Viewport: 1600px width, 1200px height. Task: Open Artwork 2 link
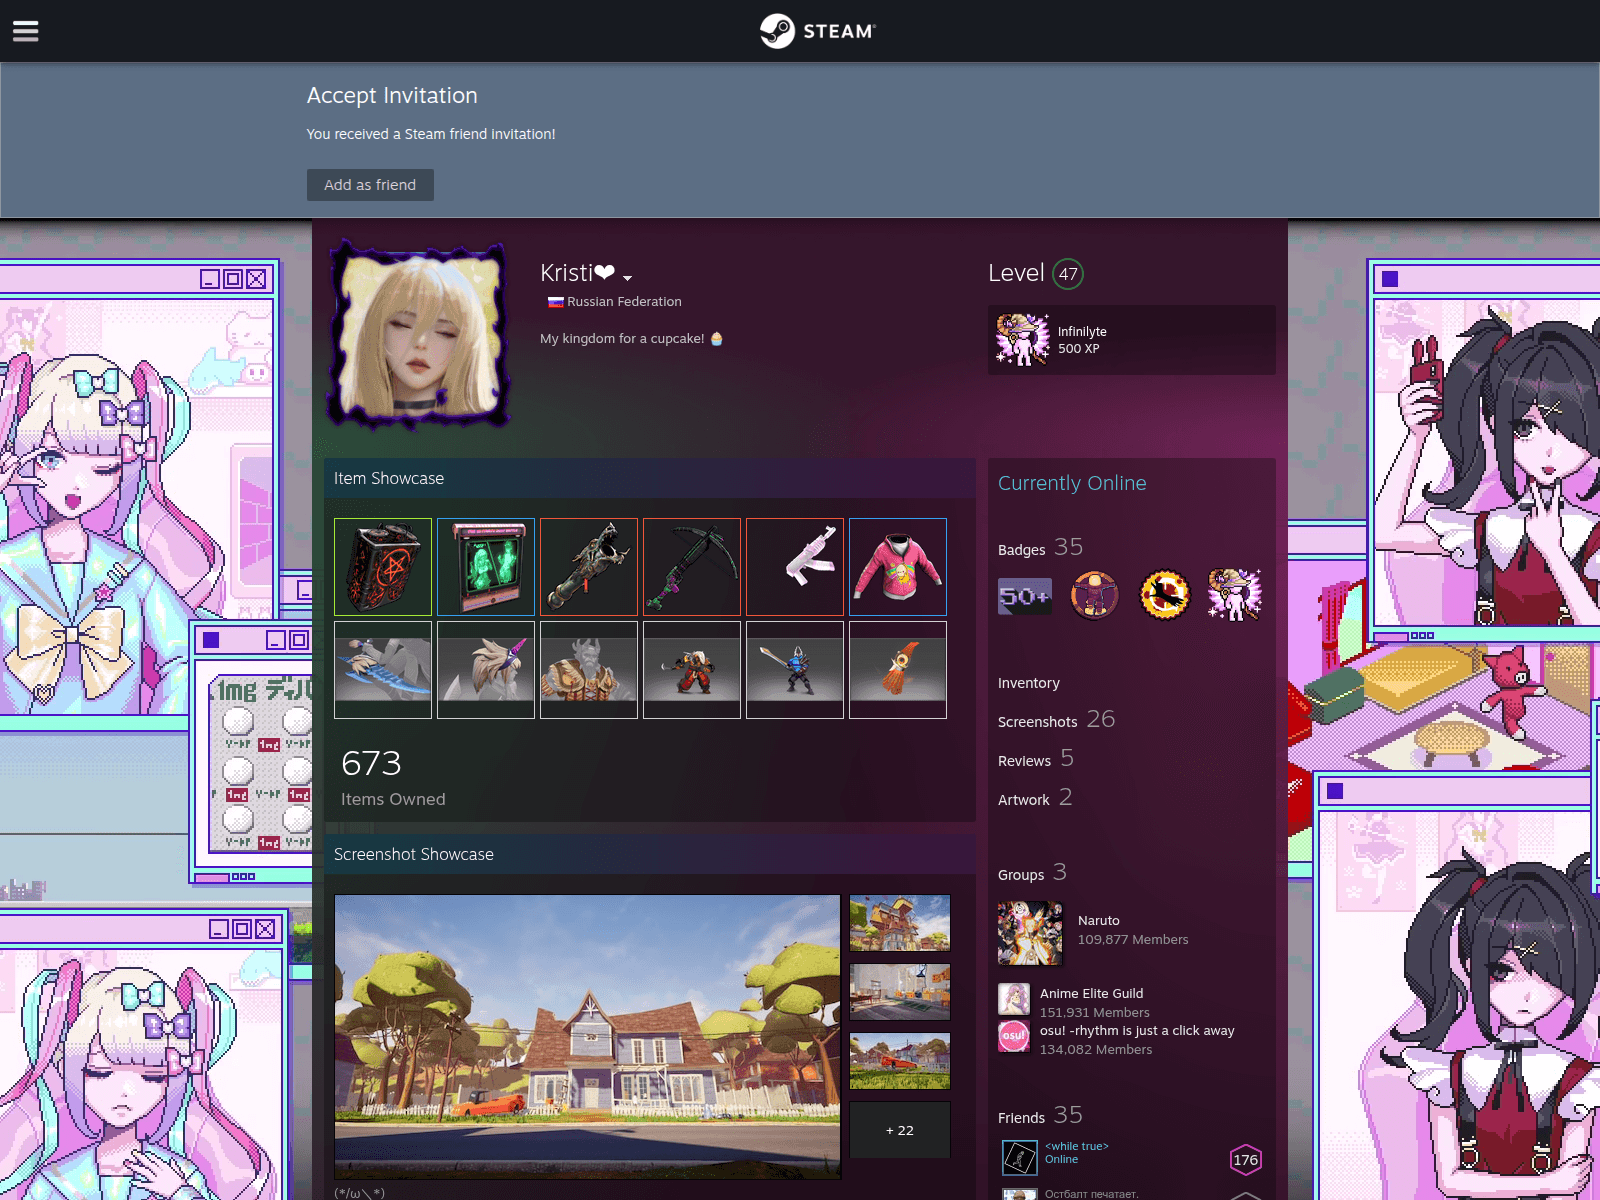[1035, 798]
